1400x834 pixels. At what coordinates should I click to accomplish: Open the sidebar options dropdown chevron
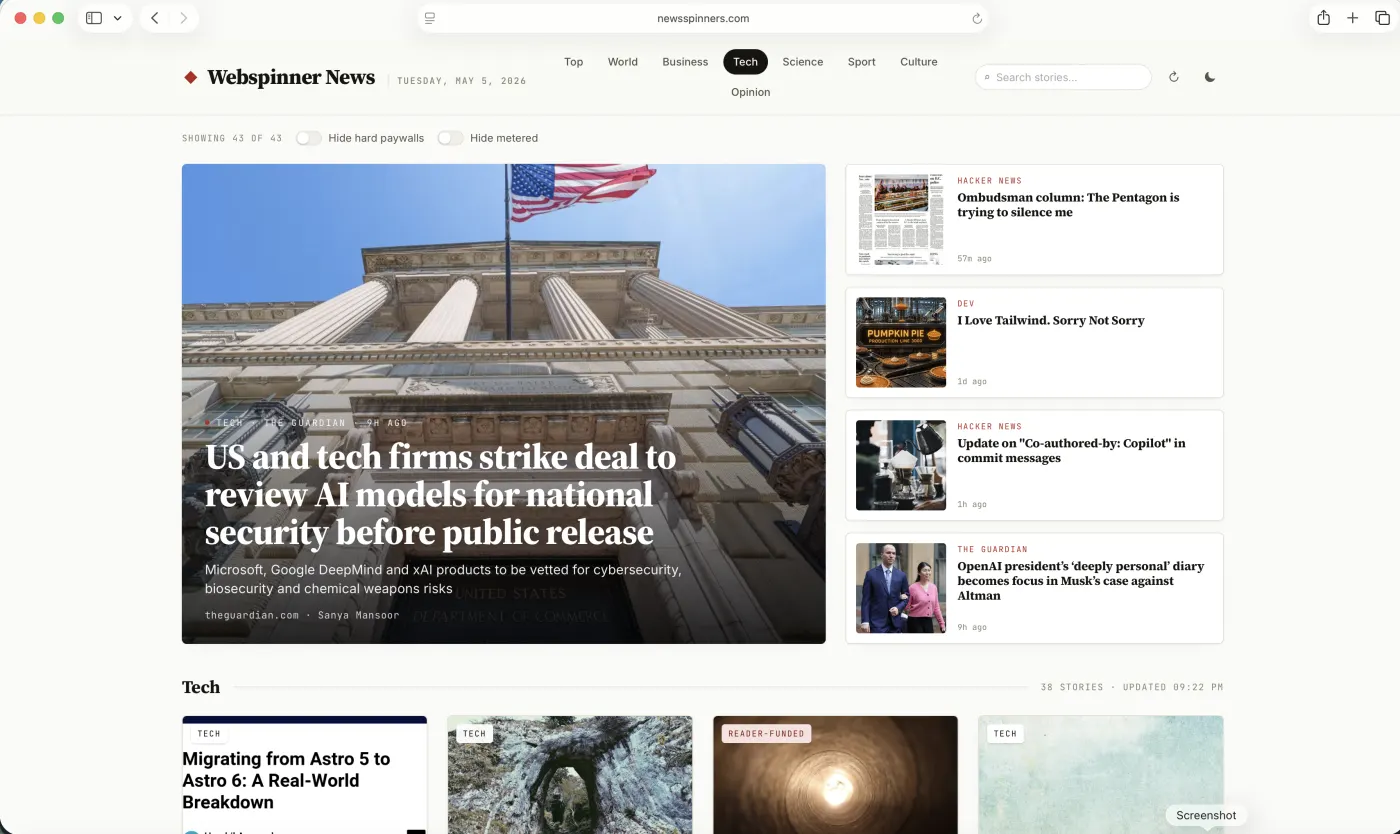pyautogui.click(x=118, y=18)
